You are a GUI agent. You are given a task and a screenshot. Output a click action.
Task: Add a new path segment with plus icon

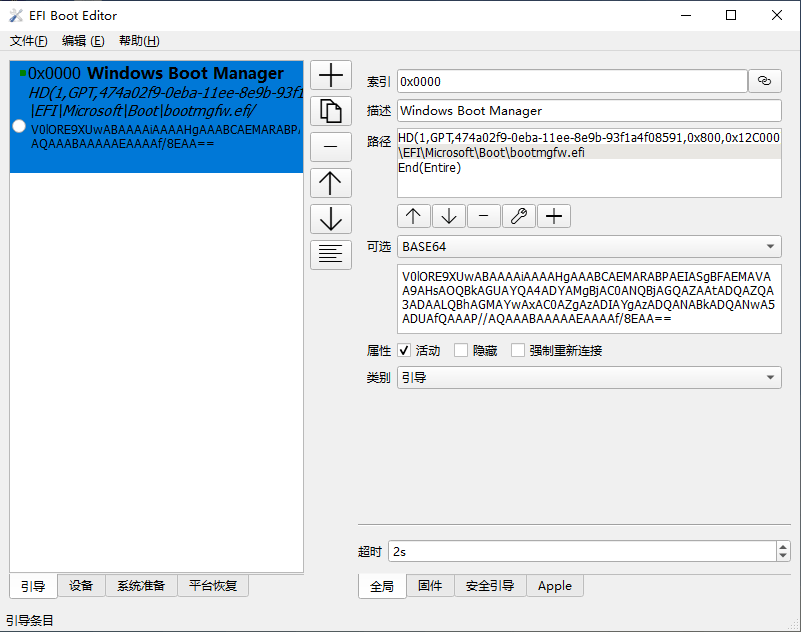pyautogui.click(x=553, y=215)
